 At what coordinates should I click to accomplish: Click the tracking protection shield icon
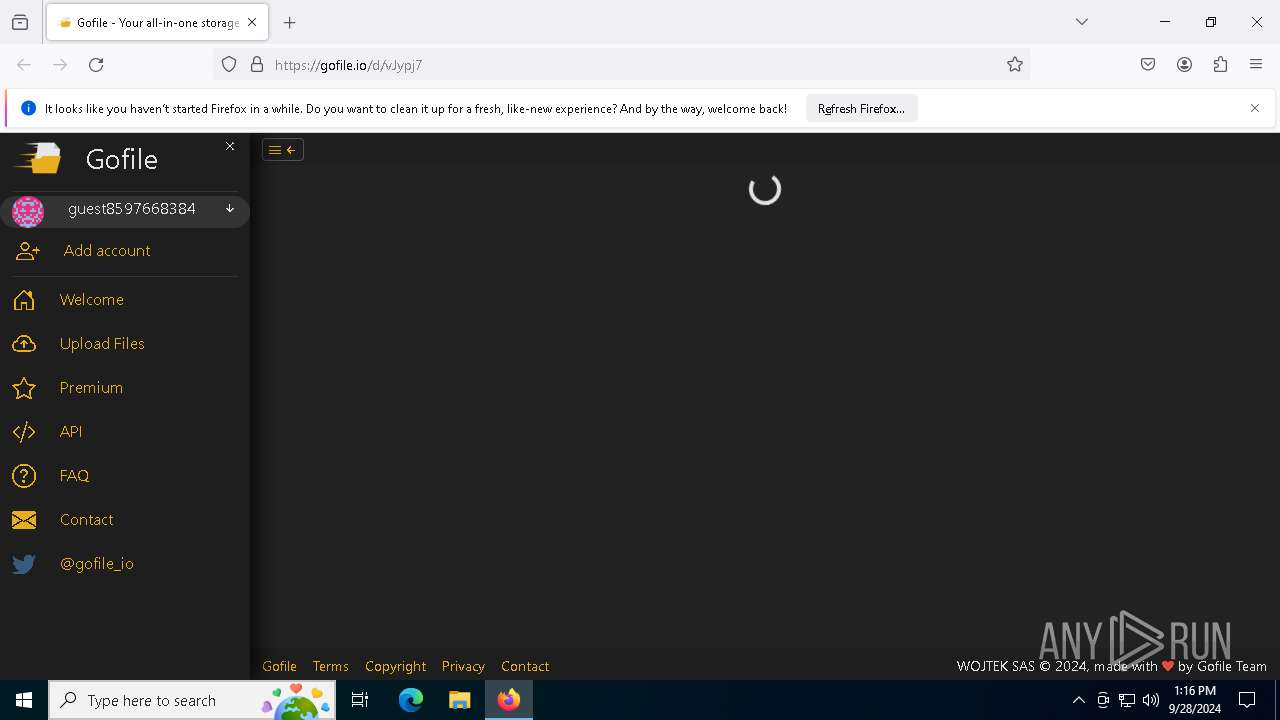[229, 65]
